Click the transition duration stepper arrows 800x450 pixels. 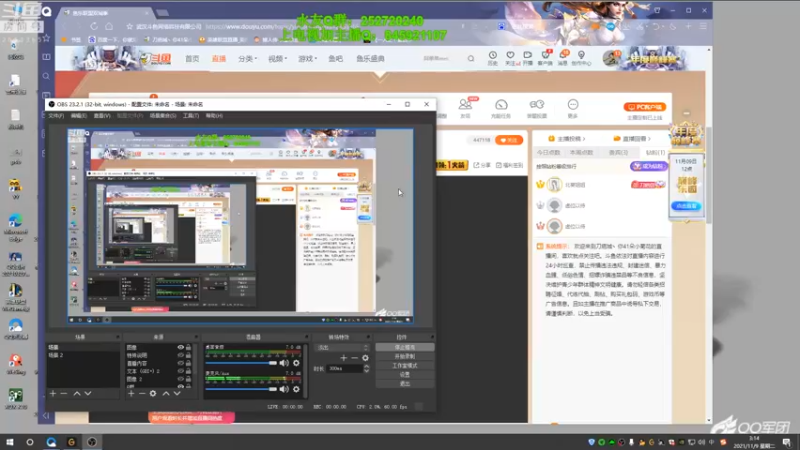click(366, 368)
